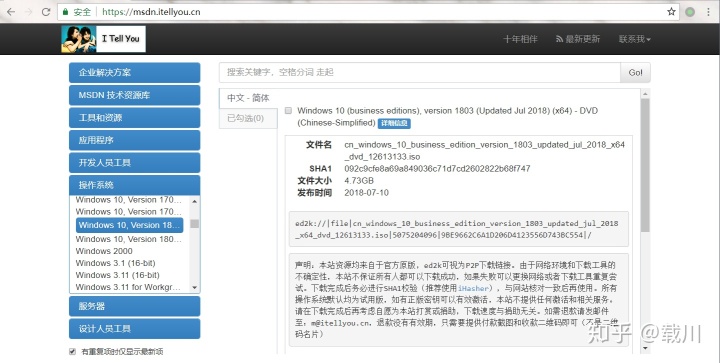
Task: Click the ISO file name text
Action: click(x=484, y=151)
